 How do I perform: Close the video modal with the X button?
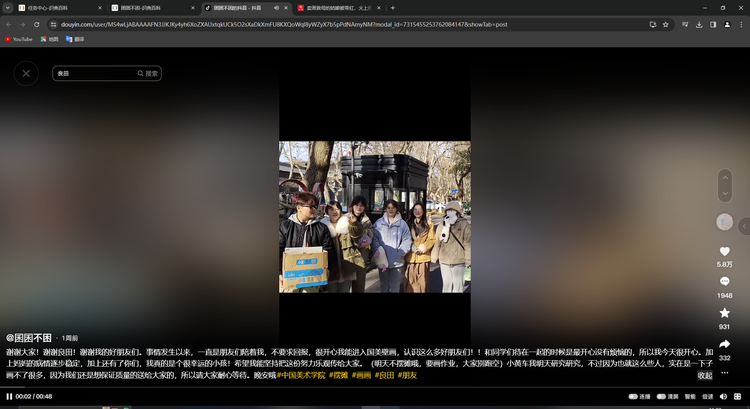[26, 73]
